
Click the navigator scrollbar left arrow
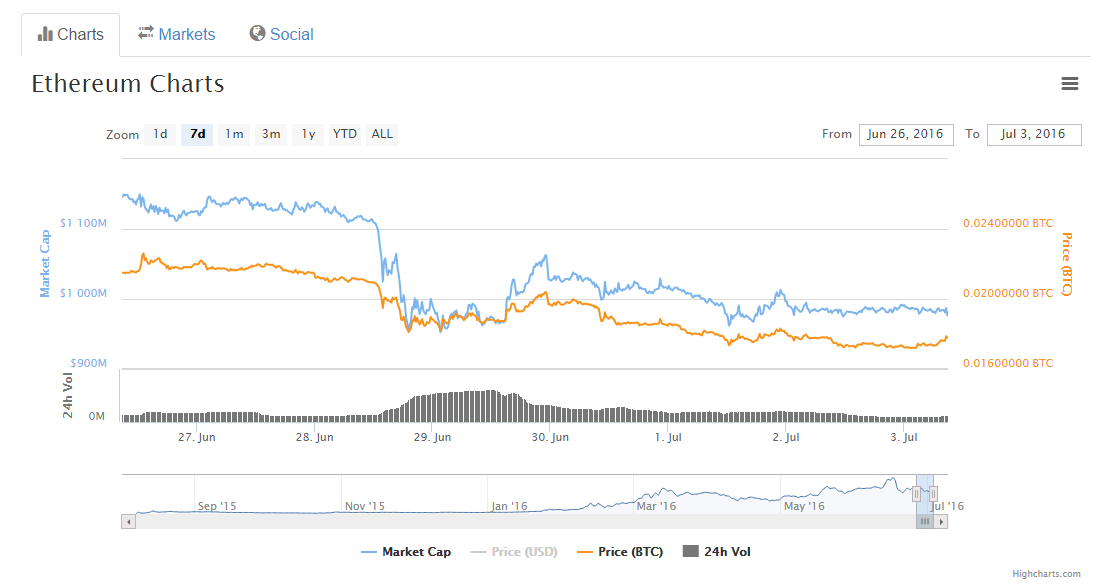click(x=128, y=521)
